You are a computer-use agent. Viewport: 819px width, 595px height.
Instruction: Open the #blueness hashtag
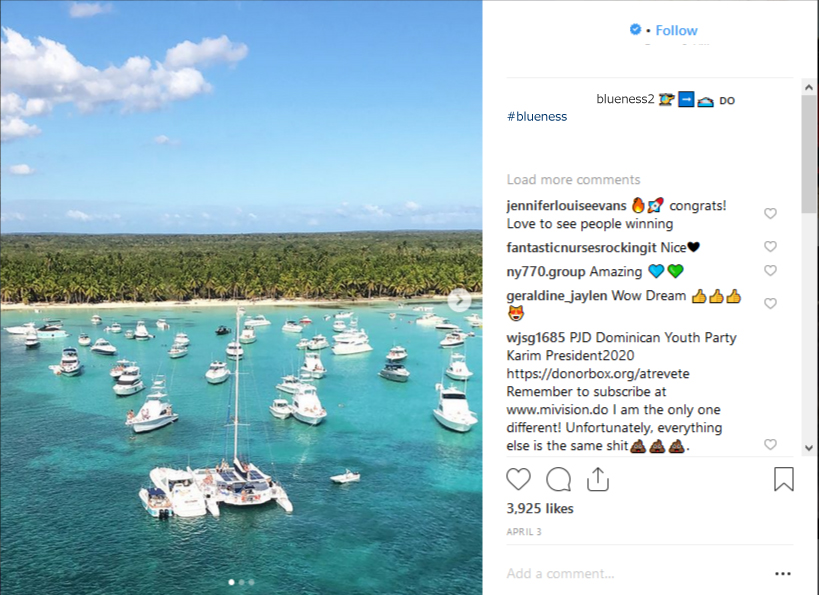coord(537,117)
